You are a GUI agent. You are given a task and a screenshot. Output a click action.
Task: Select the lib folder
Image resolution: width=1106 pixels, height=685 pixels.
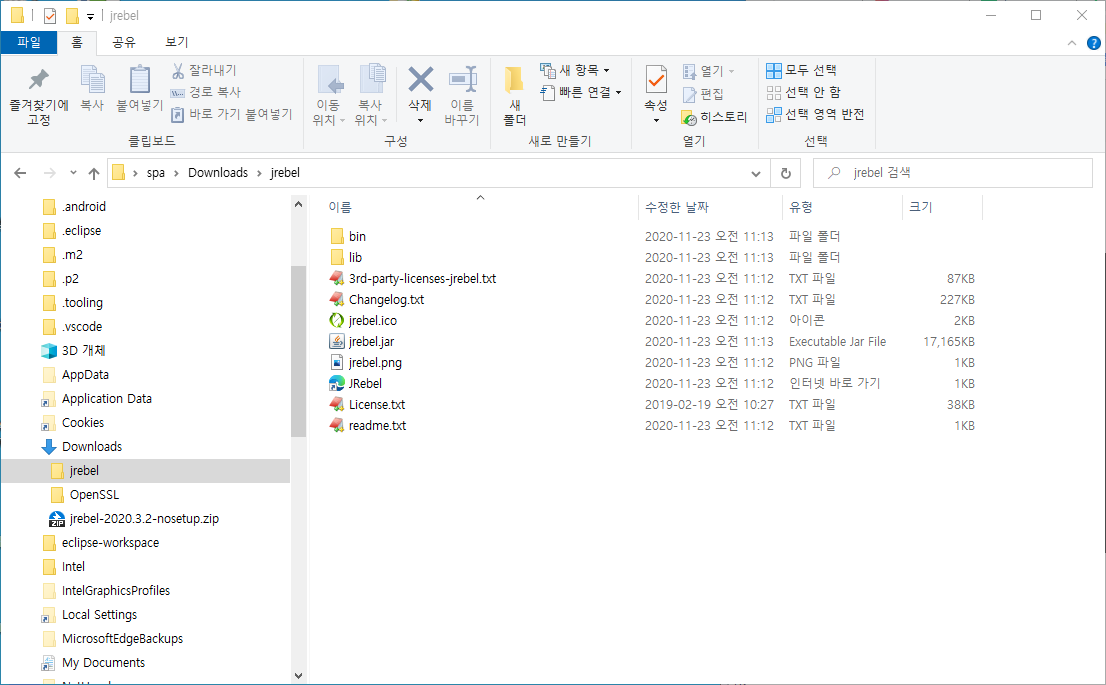point(356,257)
